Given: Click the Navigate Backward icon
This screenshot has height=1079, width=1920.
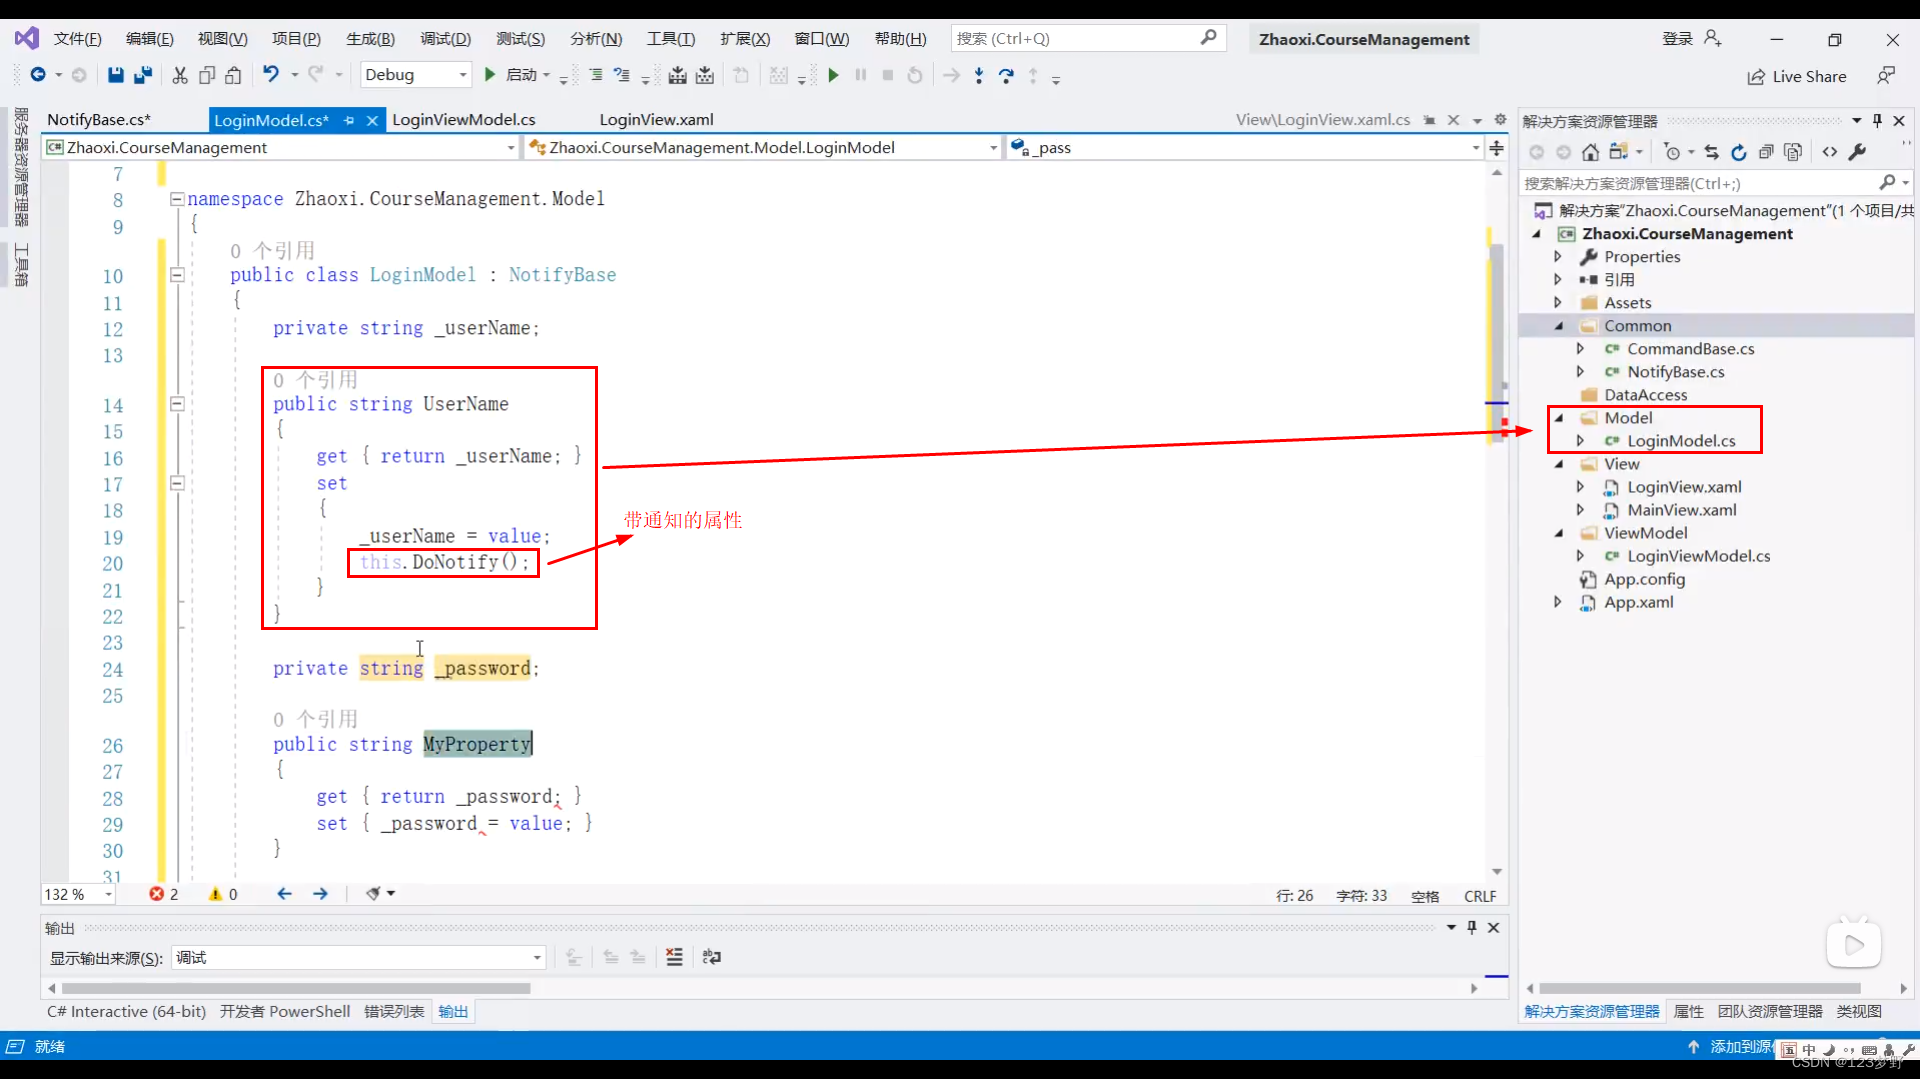Looking at the screenshot, I should tap(38, 75).
